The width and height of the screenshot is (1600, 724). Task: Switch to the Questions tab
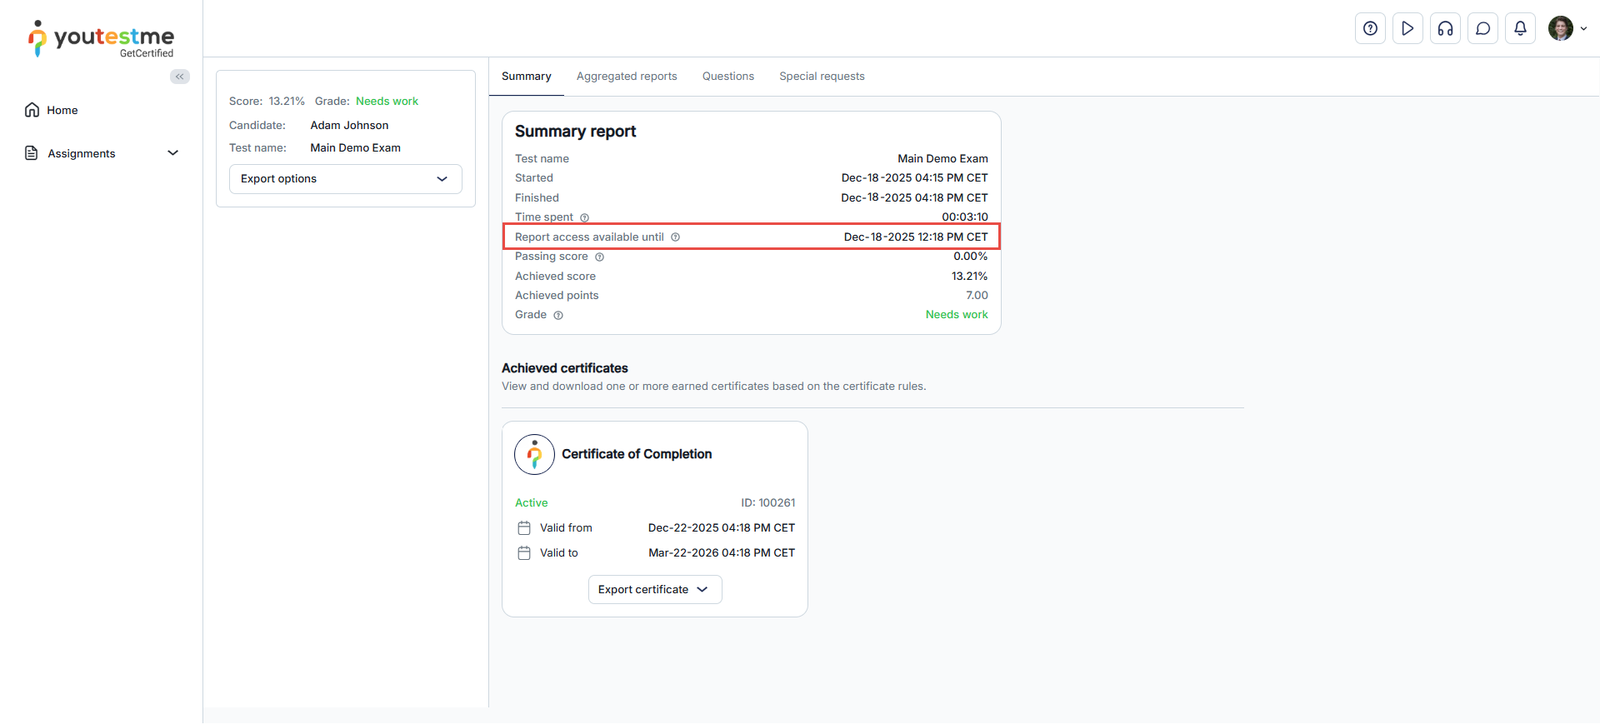[x=727, y=76]
